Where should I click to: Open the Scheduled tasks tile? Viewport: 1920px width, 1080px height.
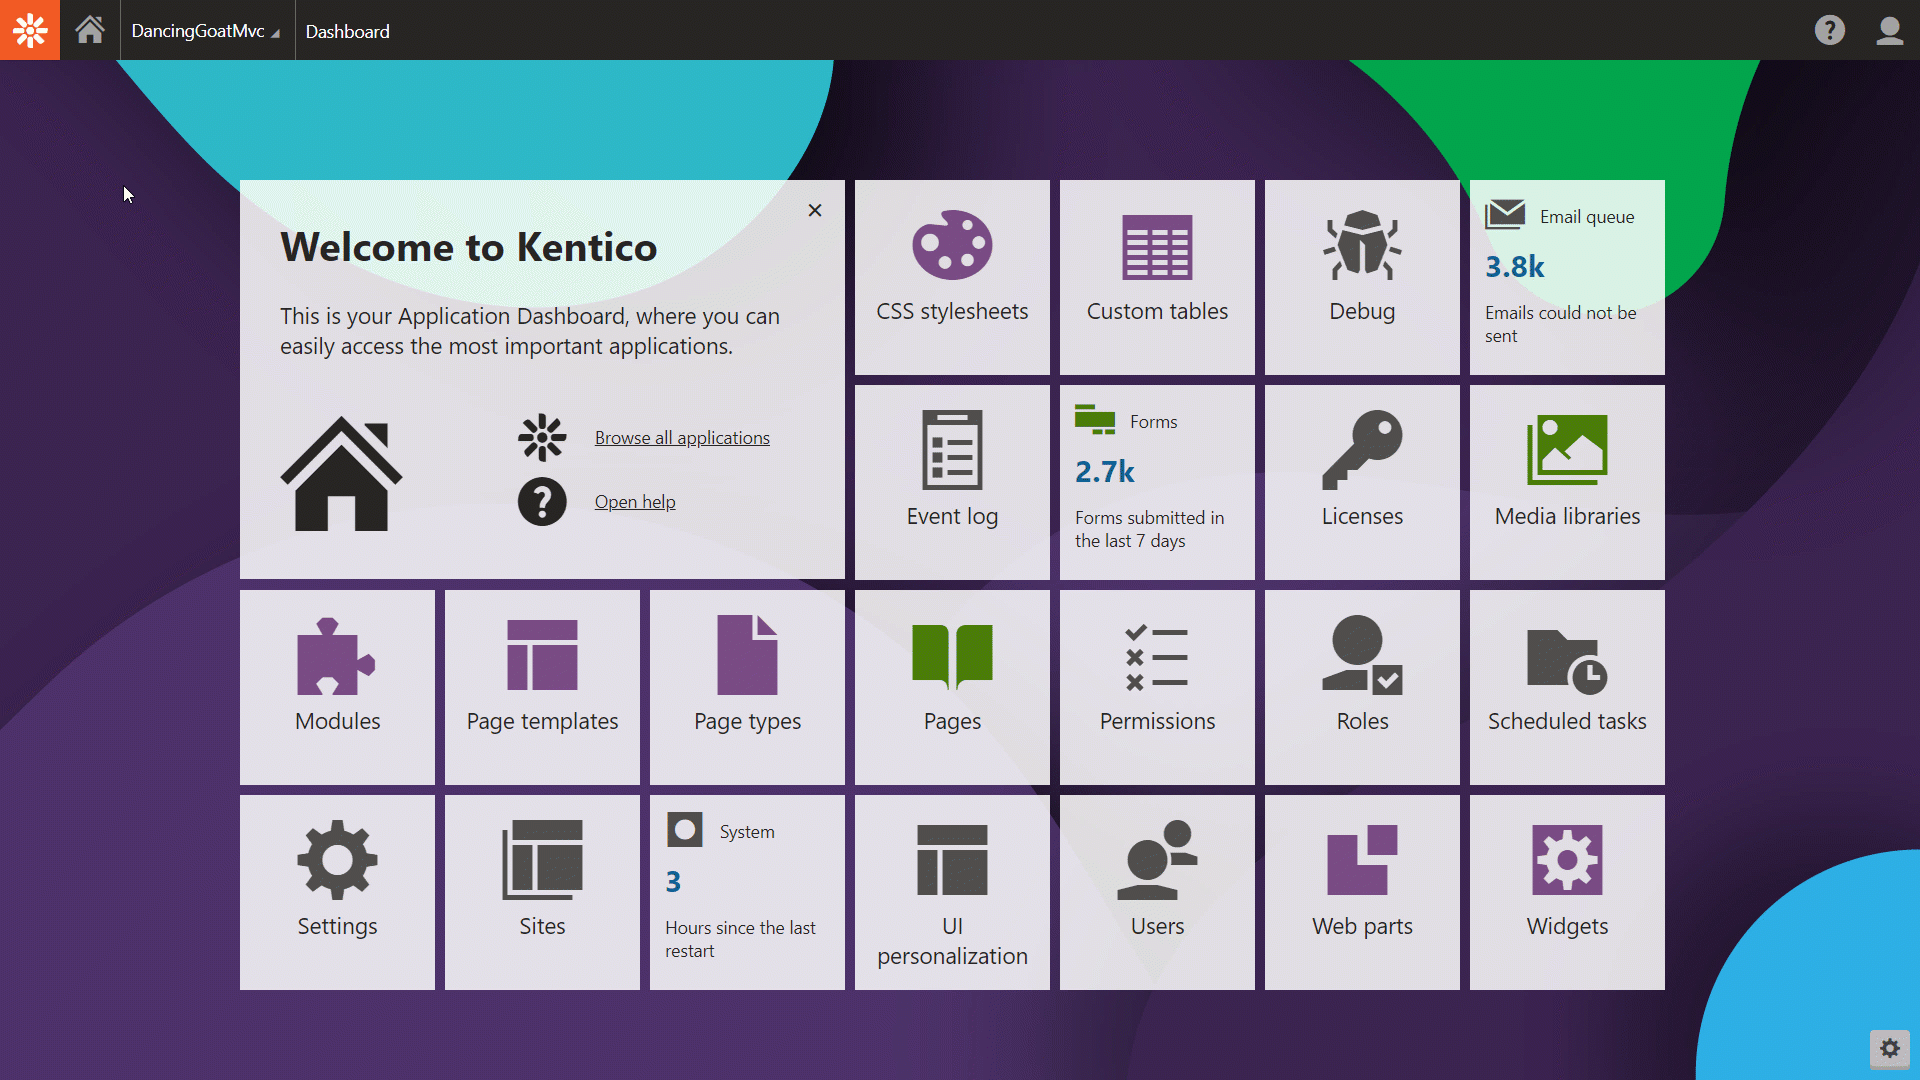point(1567,687)
